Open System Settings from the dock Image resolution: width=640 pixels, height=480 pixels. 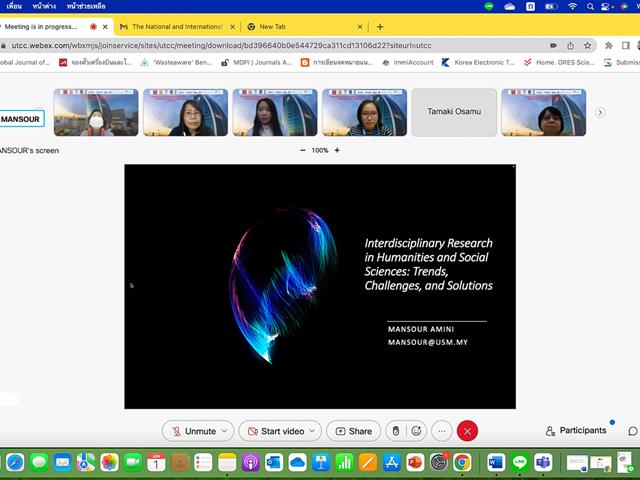[x=439, y=462]
